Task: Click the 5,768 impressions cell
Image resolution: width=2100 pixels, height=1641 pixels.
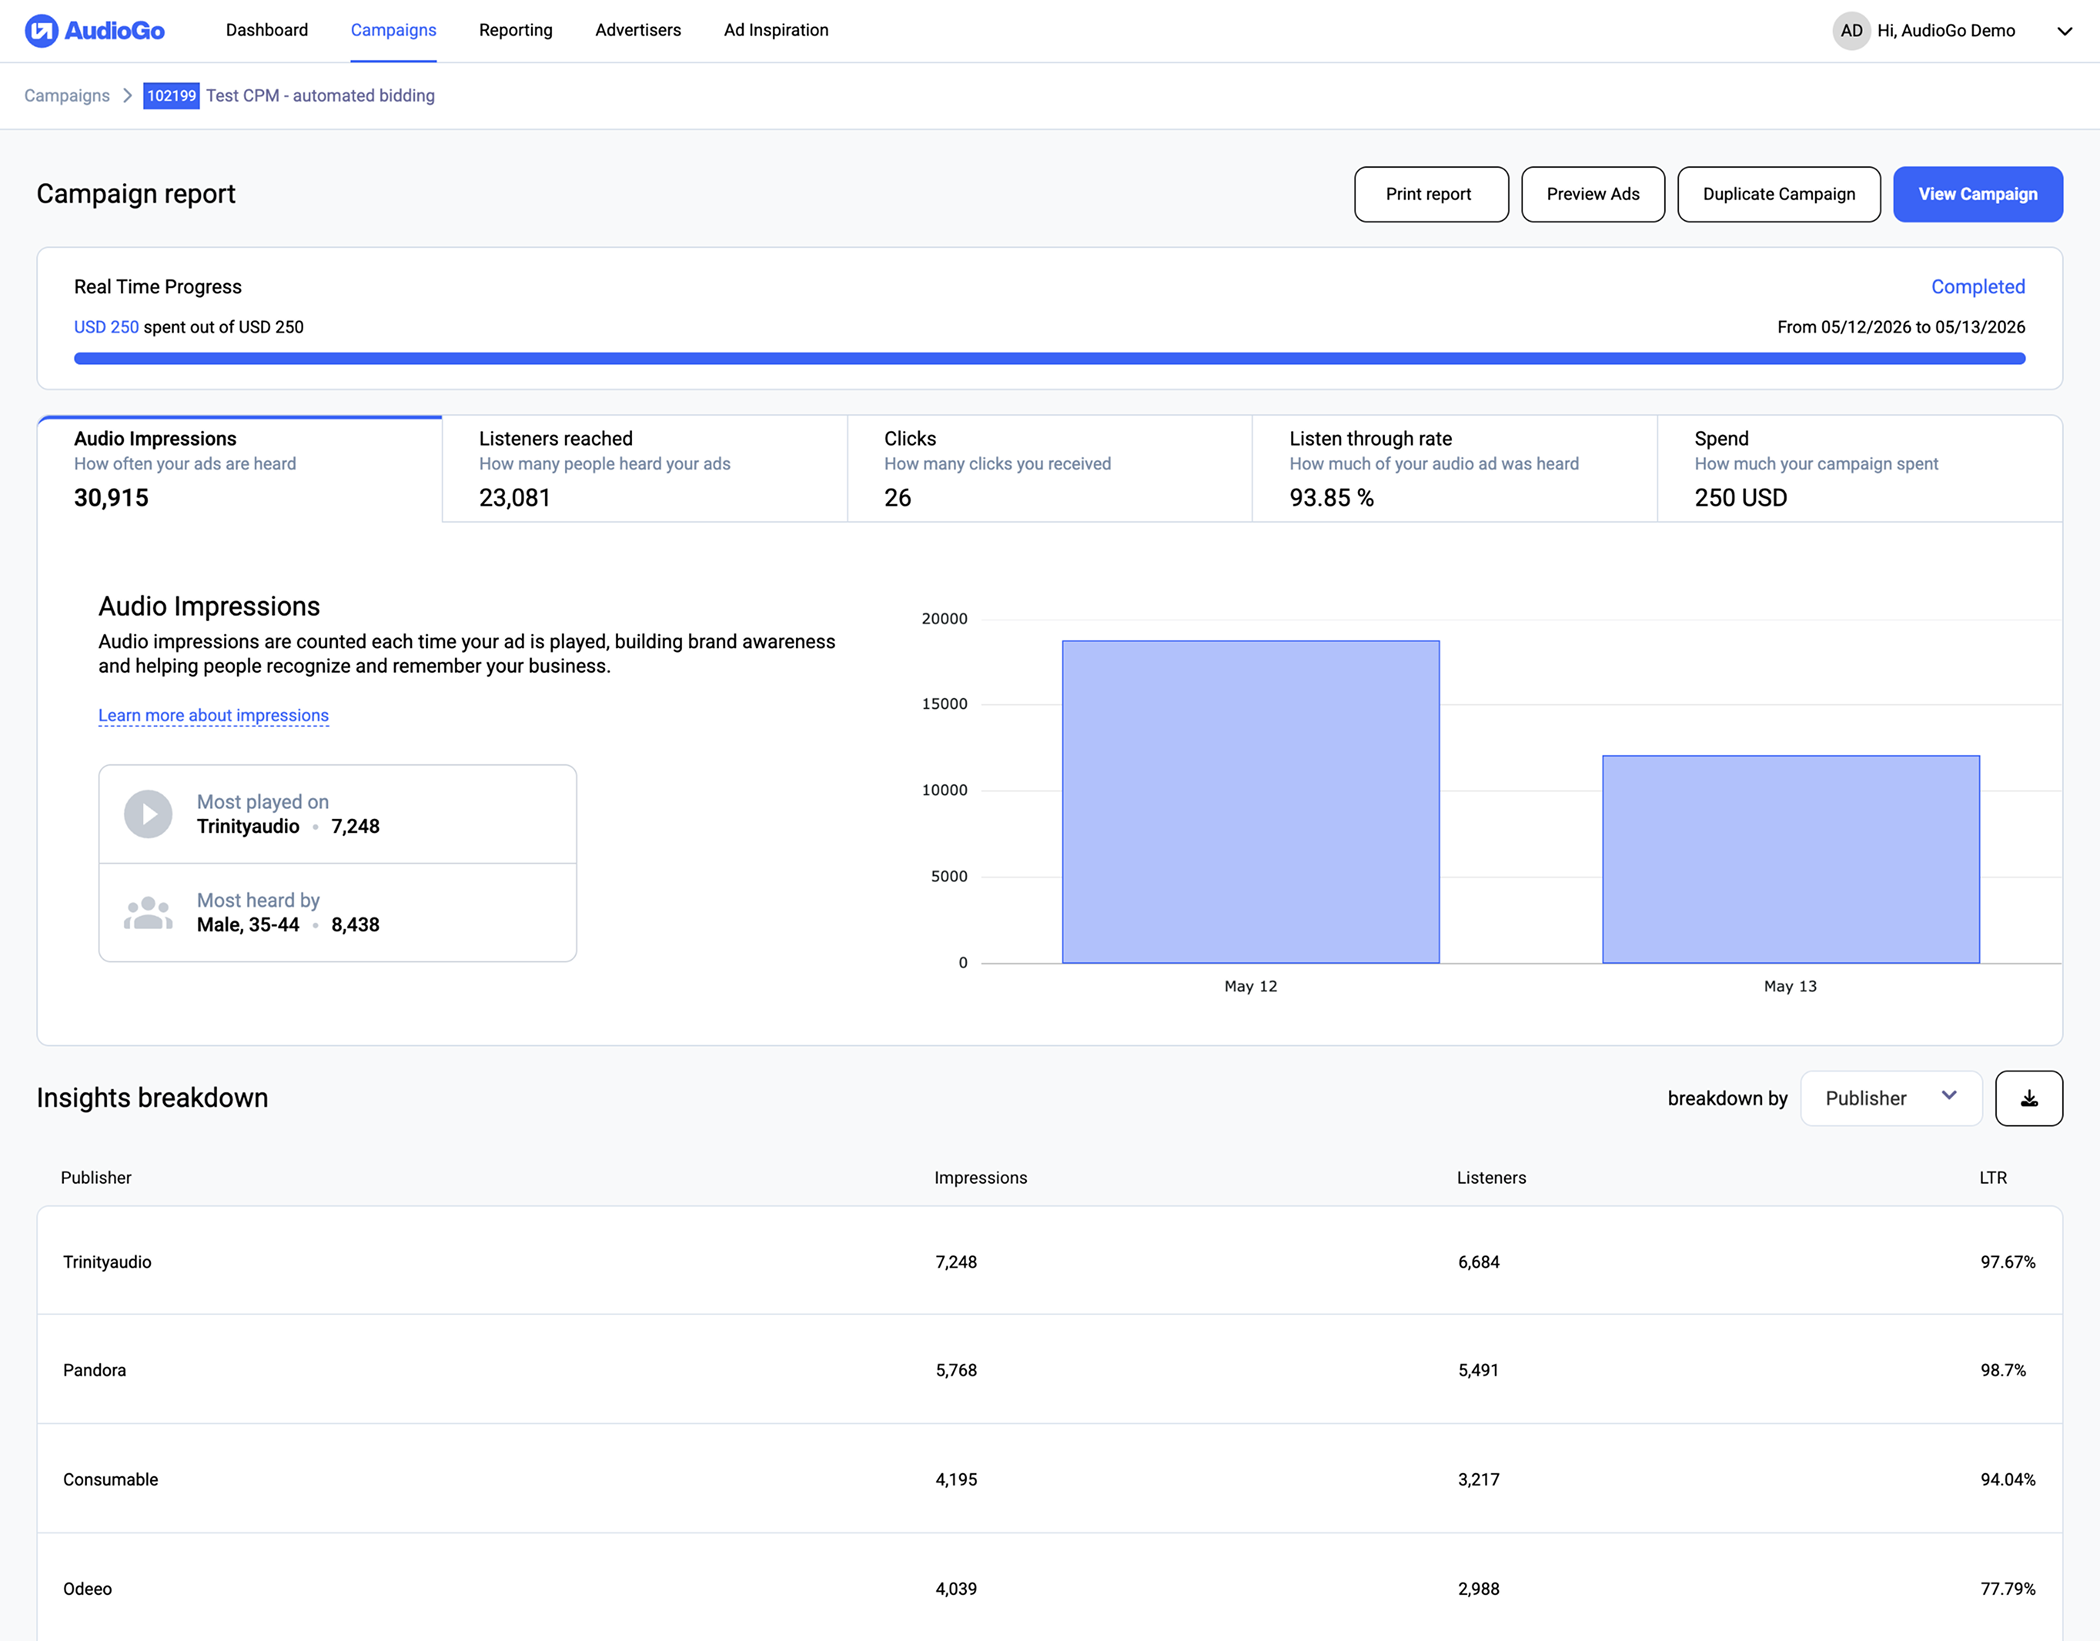Action: [956, 1370]
